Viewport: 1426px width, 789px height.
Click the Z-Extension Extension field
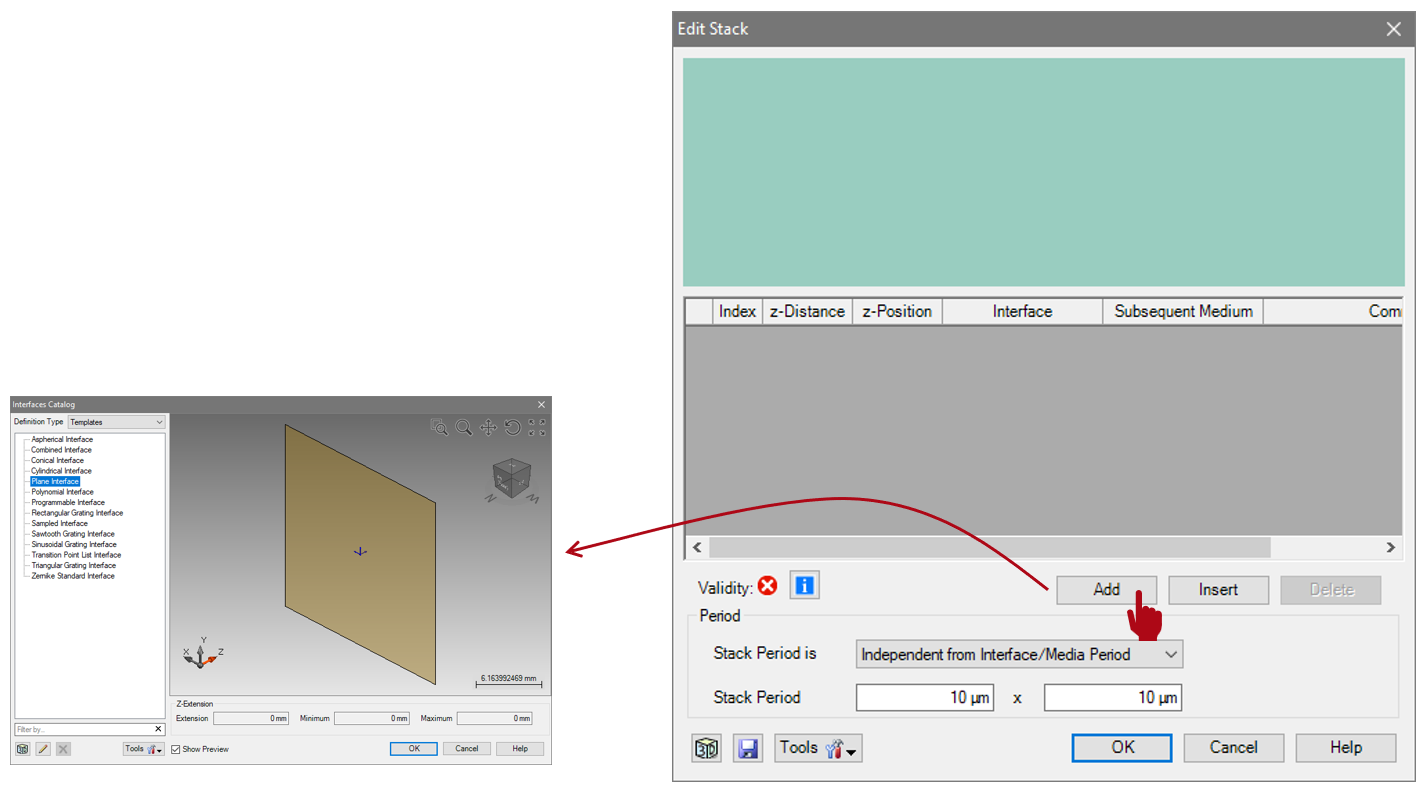[x=251, y=718]
